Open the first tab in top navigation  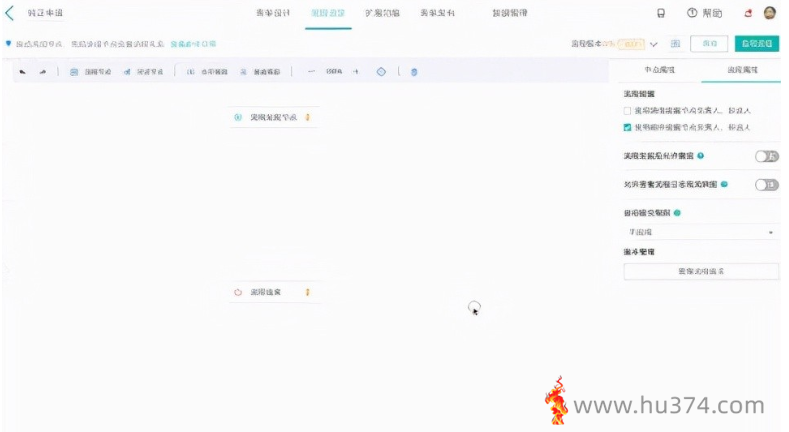click(x=273, y=13)
